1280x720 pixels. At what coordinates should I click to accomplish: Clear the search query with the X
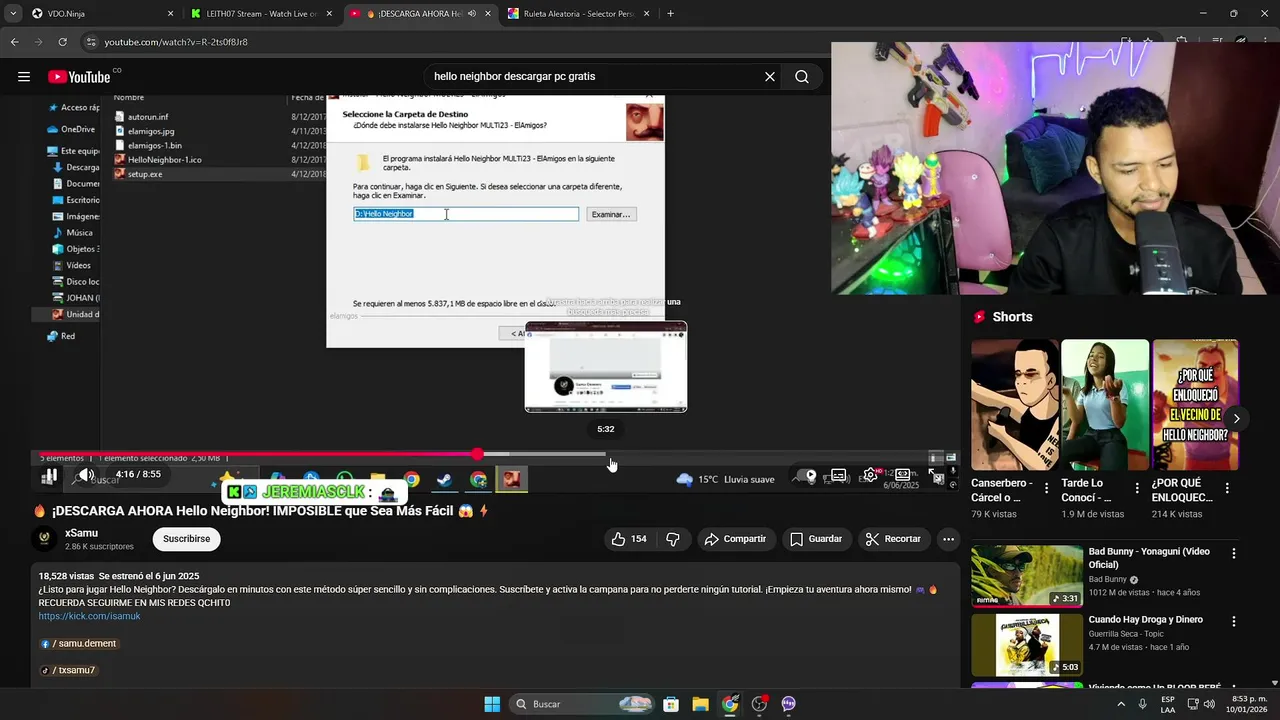(x=770, y=77)
